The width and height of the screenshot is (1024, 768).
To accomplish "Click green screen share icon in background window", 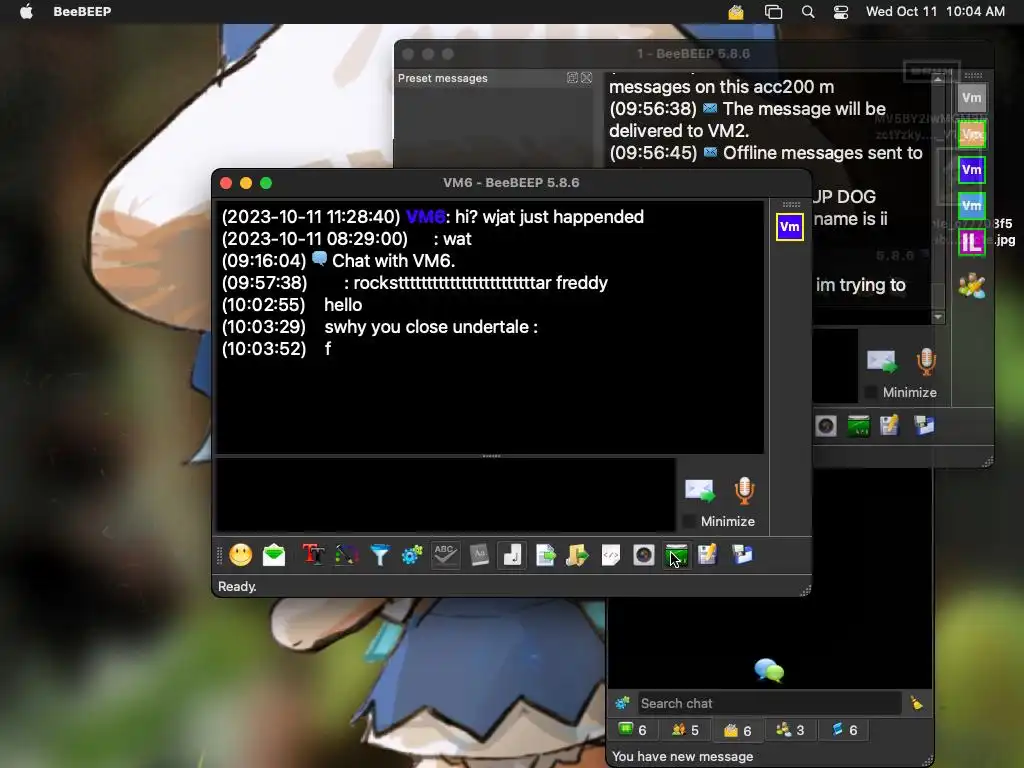I will pyautogui.click(x=859, y=426).
